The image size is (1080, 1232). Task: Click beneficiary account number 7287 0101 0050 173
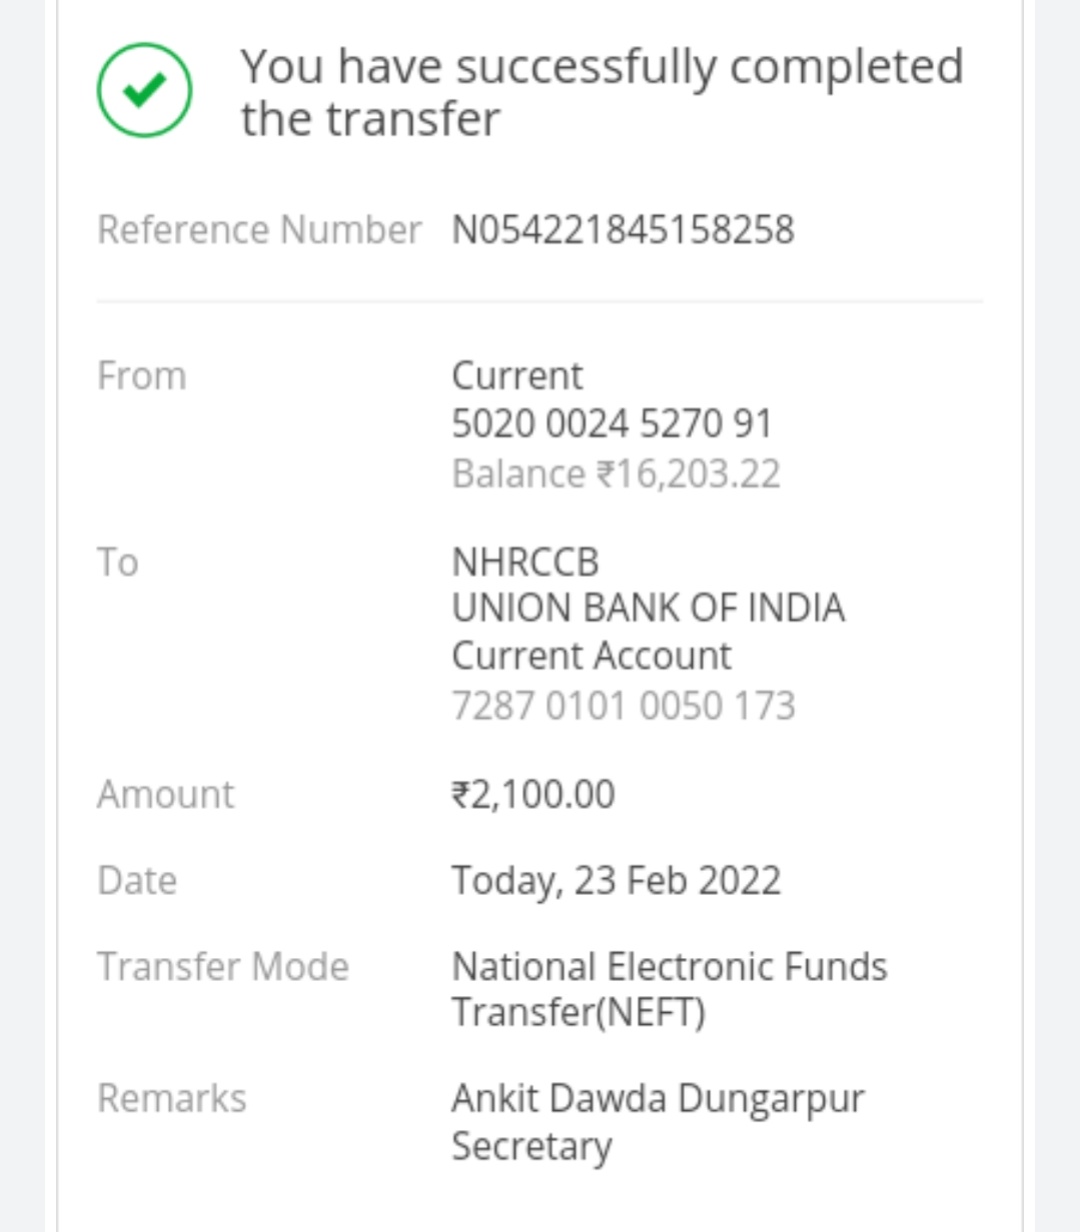623,706
